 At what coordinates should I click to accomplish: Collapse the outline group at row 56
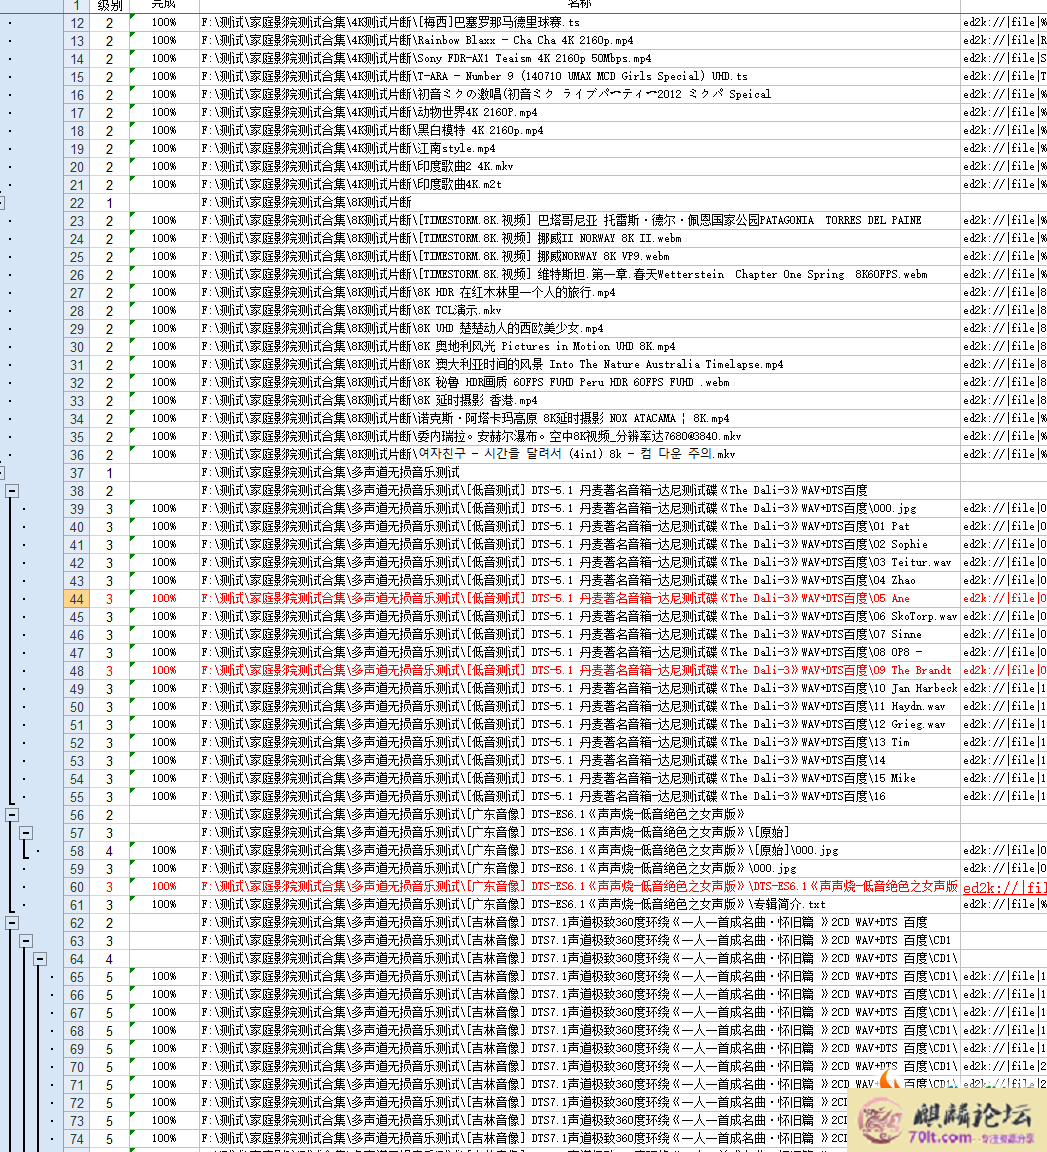pos(12,815)
